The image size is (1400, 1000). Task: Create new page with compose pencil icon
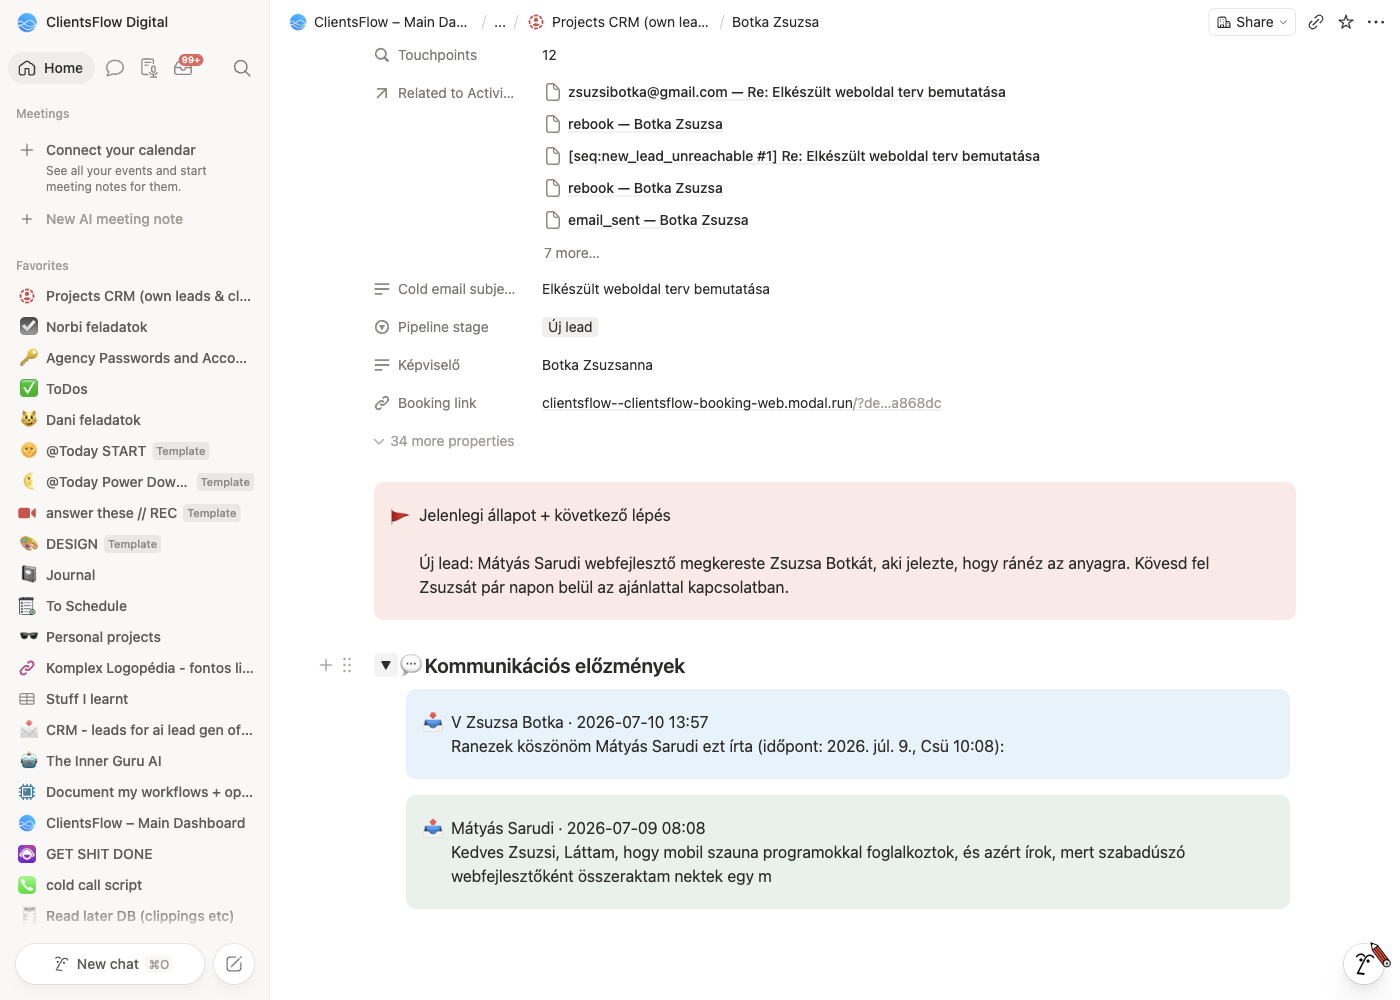[234, 964]
